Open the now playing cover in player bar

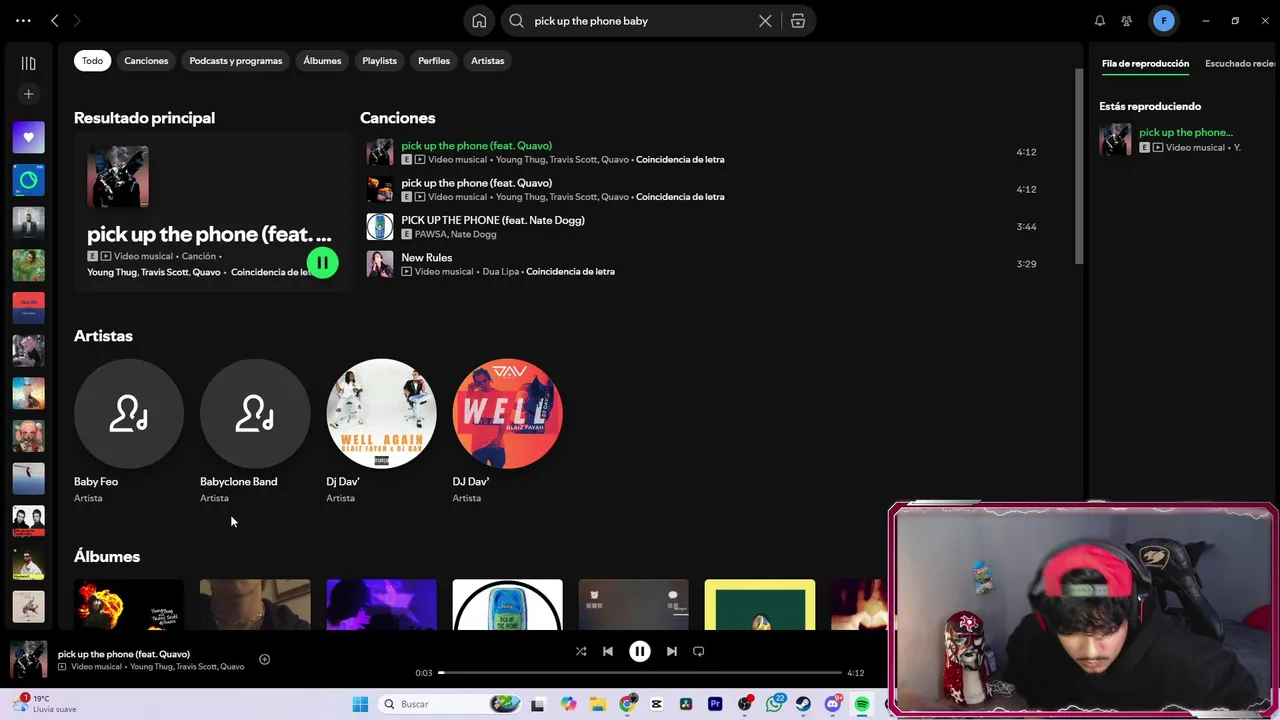tap(28, 660)
